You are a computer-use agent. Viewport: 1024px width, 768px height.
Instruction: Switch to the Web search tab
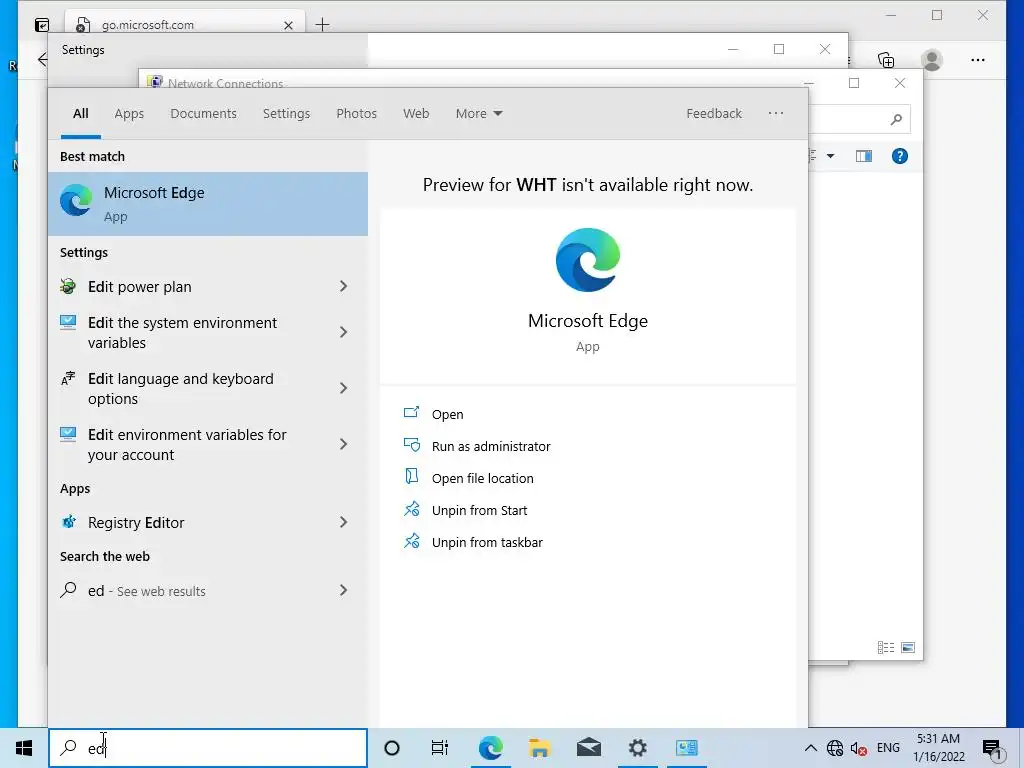(x=416, y=114)
